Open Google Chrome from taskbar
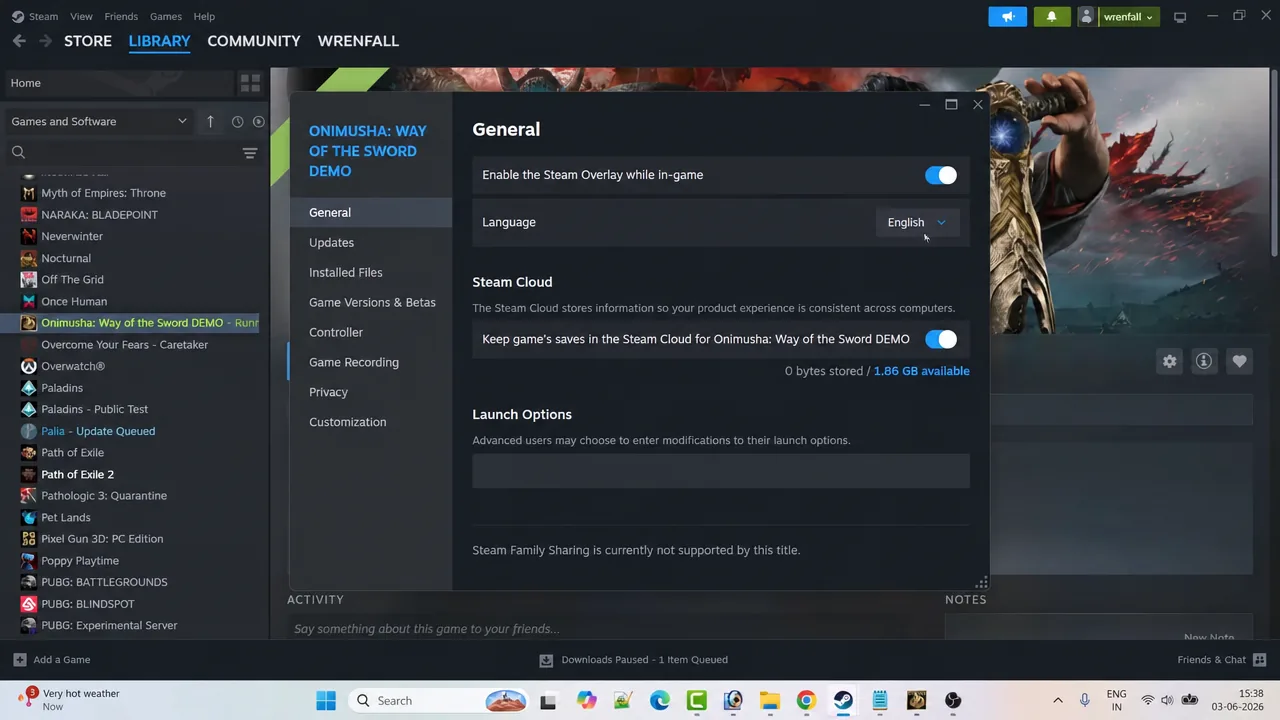 tap(806, 701)
